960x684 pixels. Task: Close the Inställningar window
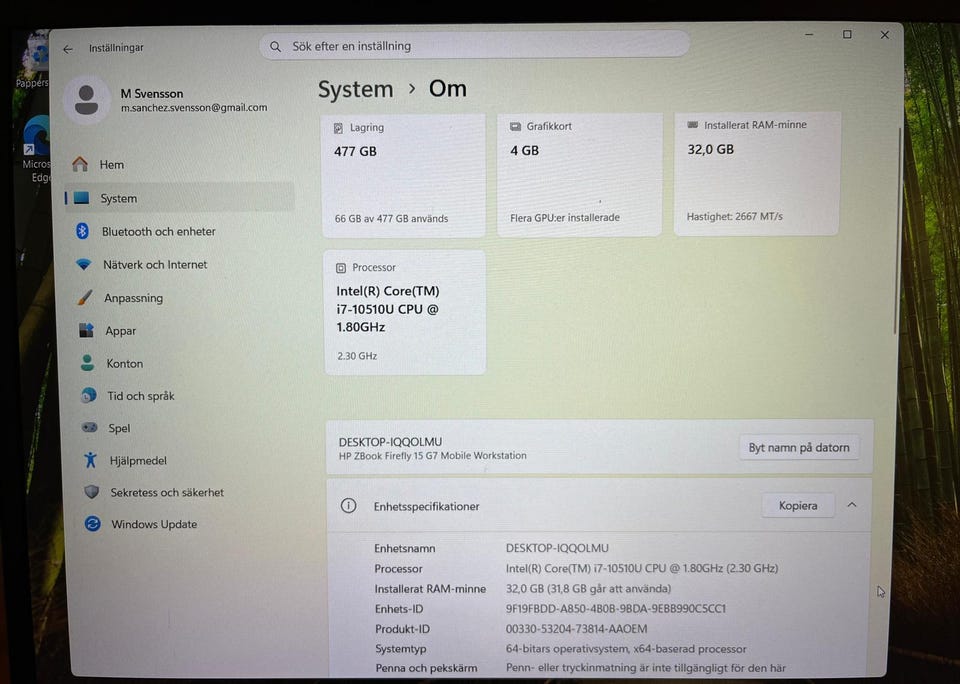coord(885,35)
